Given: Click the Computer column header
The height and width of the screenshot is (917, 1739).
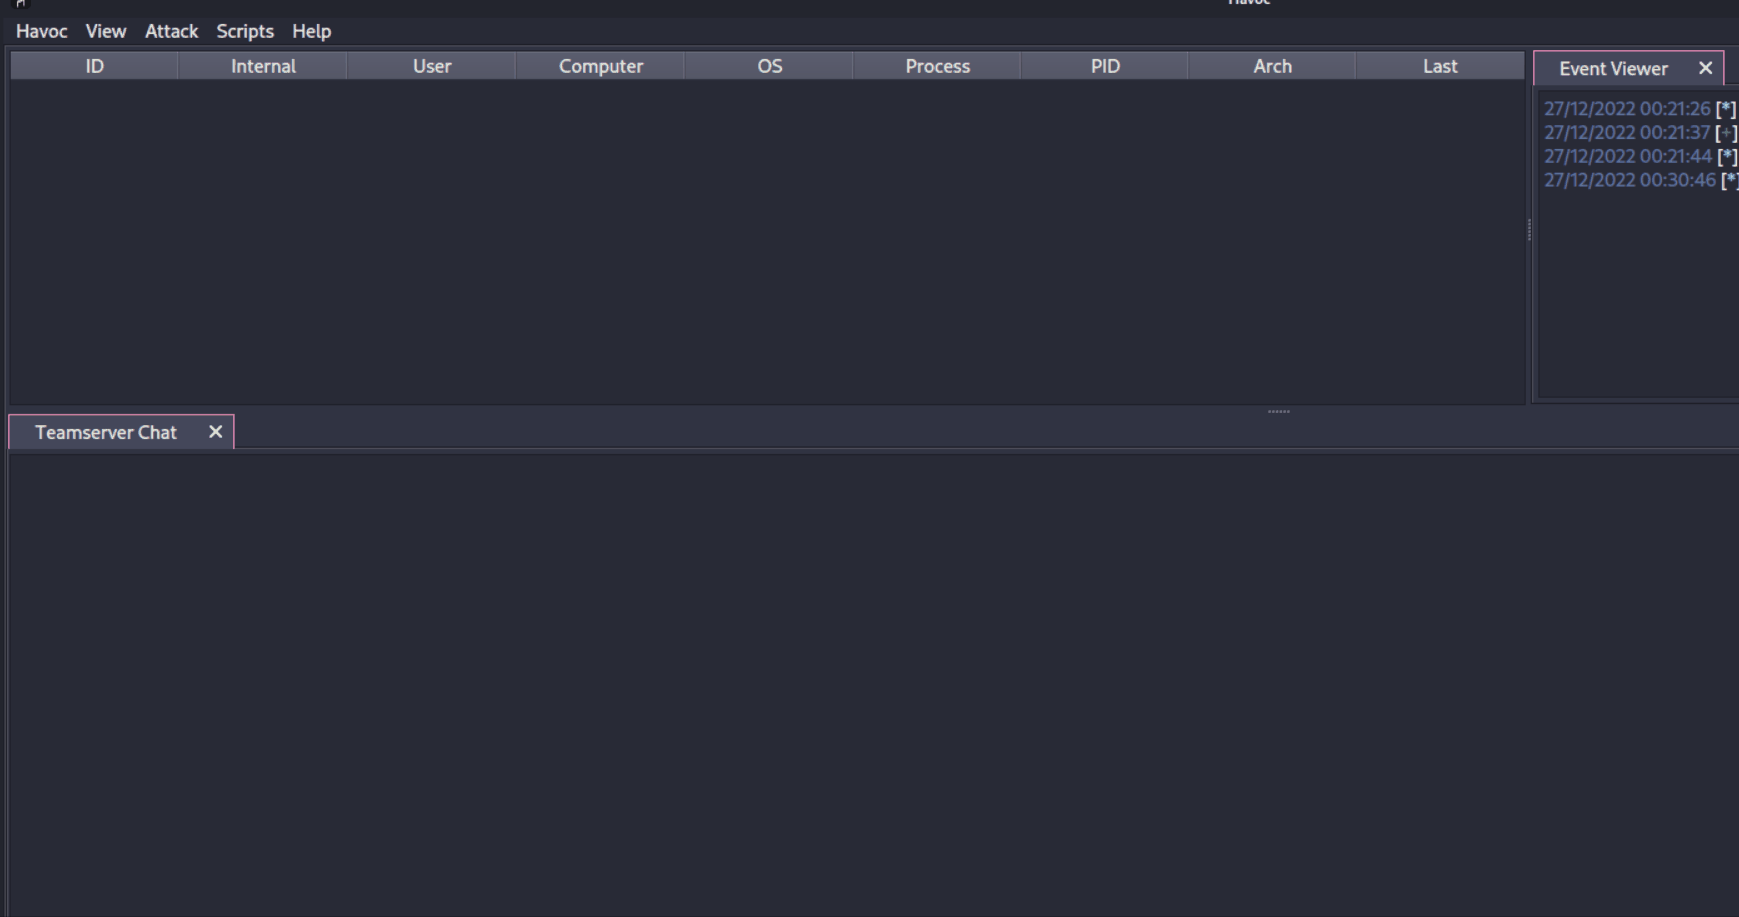Looking at the screenshot, I should coord(600,66).
